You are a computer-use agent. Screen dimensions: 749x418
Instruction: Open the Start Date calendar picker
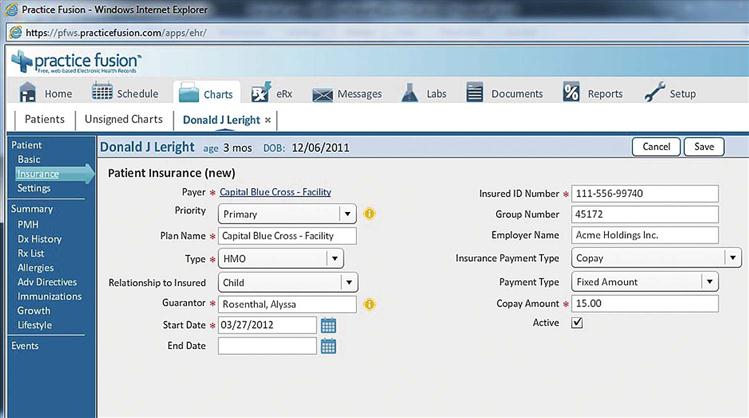tap(328, 325)
